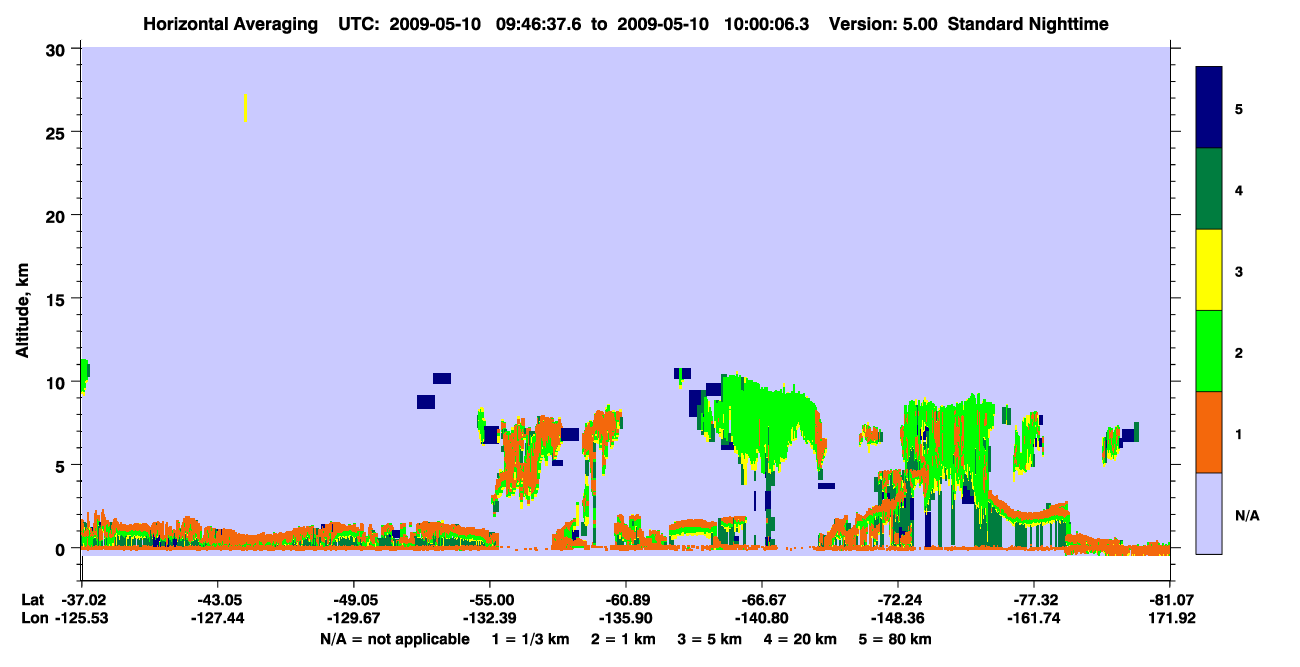The height and width of the screenshot is (667, 1300).
Task: Click the orange level 1 colorbar segment
Action: (1209, 432)
